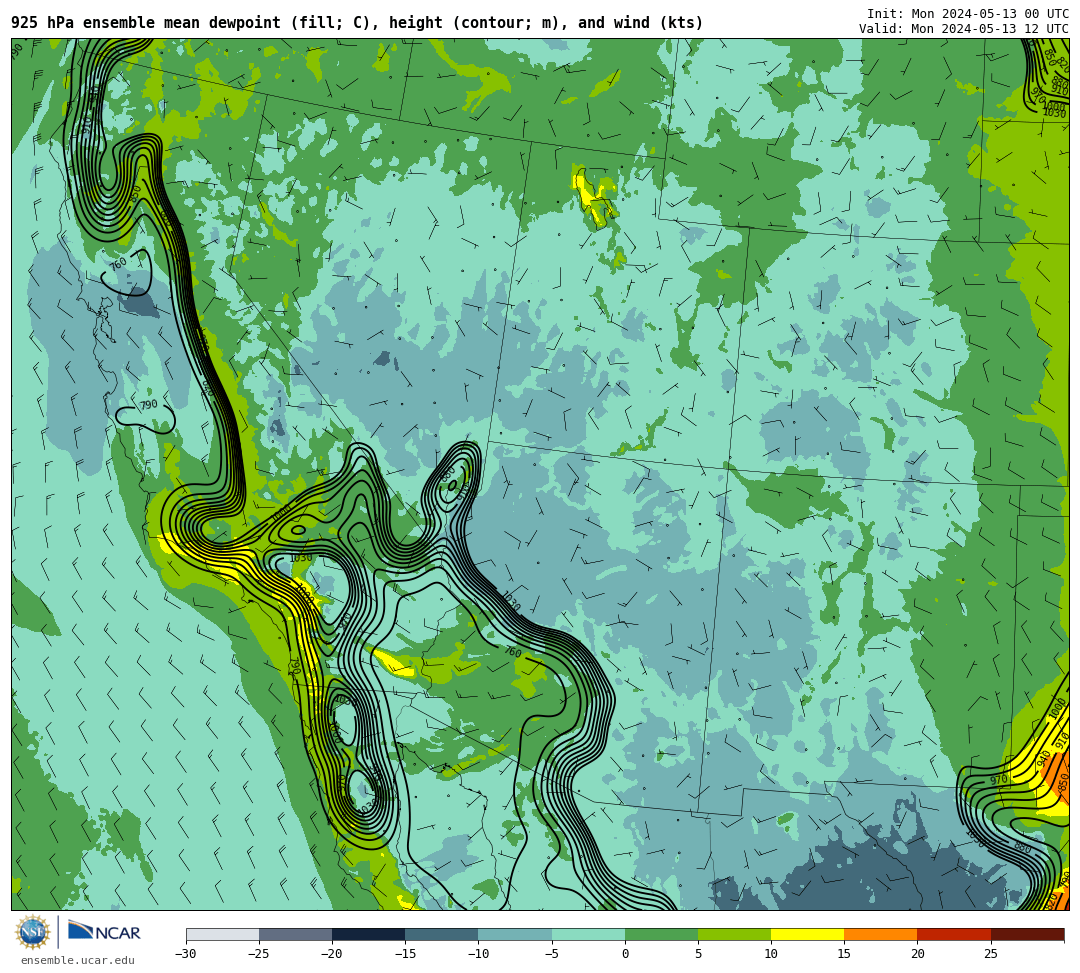Pick the light gray -30 to -25 colorbar segment
1080x973 pixels.
pos(222,934)
